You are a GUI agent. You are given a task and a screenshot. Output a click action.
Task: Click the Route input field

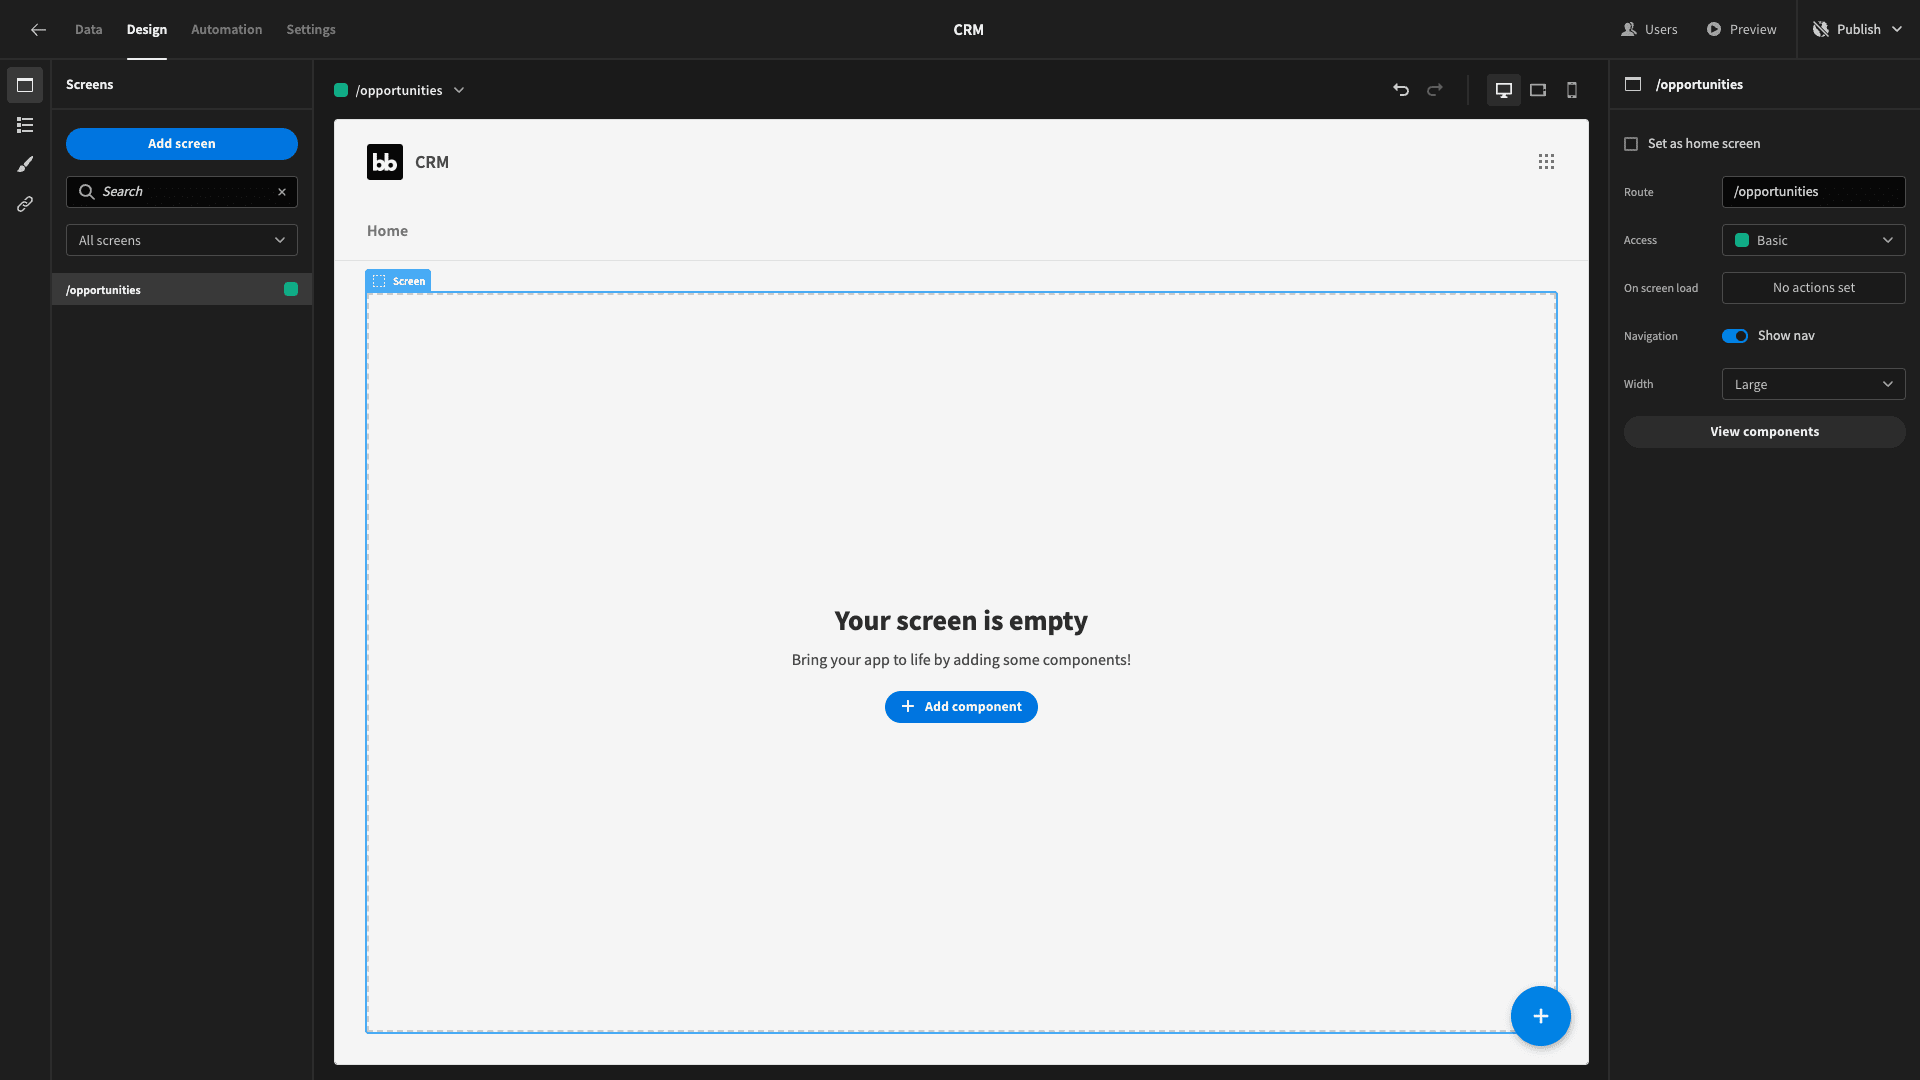[1813, 192]
